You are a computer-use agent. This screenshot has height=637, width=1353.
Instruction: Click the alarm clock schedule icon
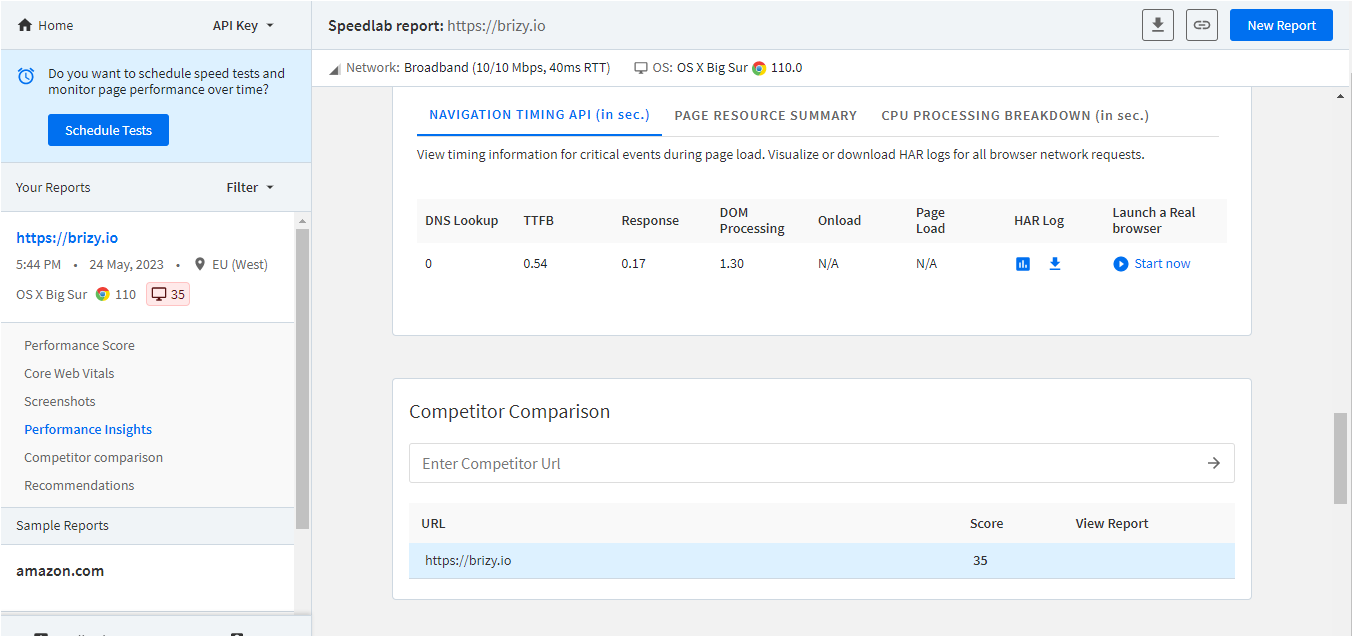[x=26, y=75]
